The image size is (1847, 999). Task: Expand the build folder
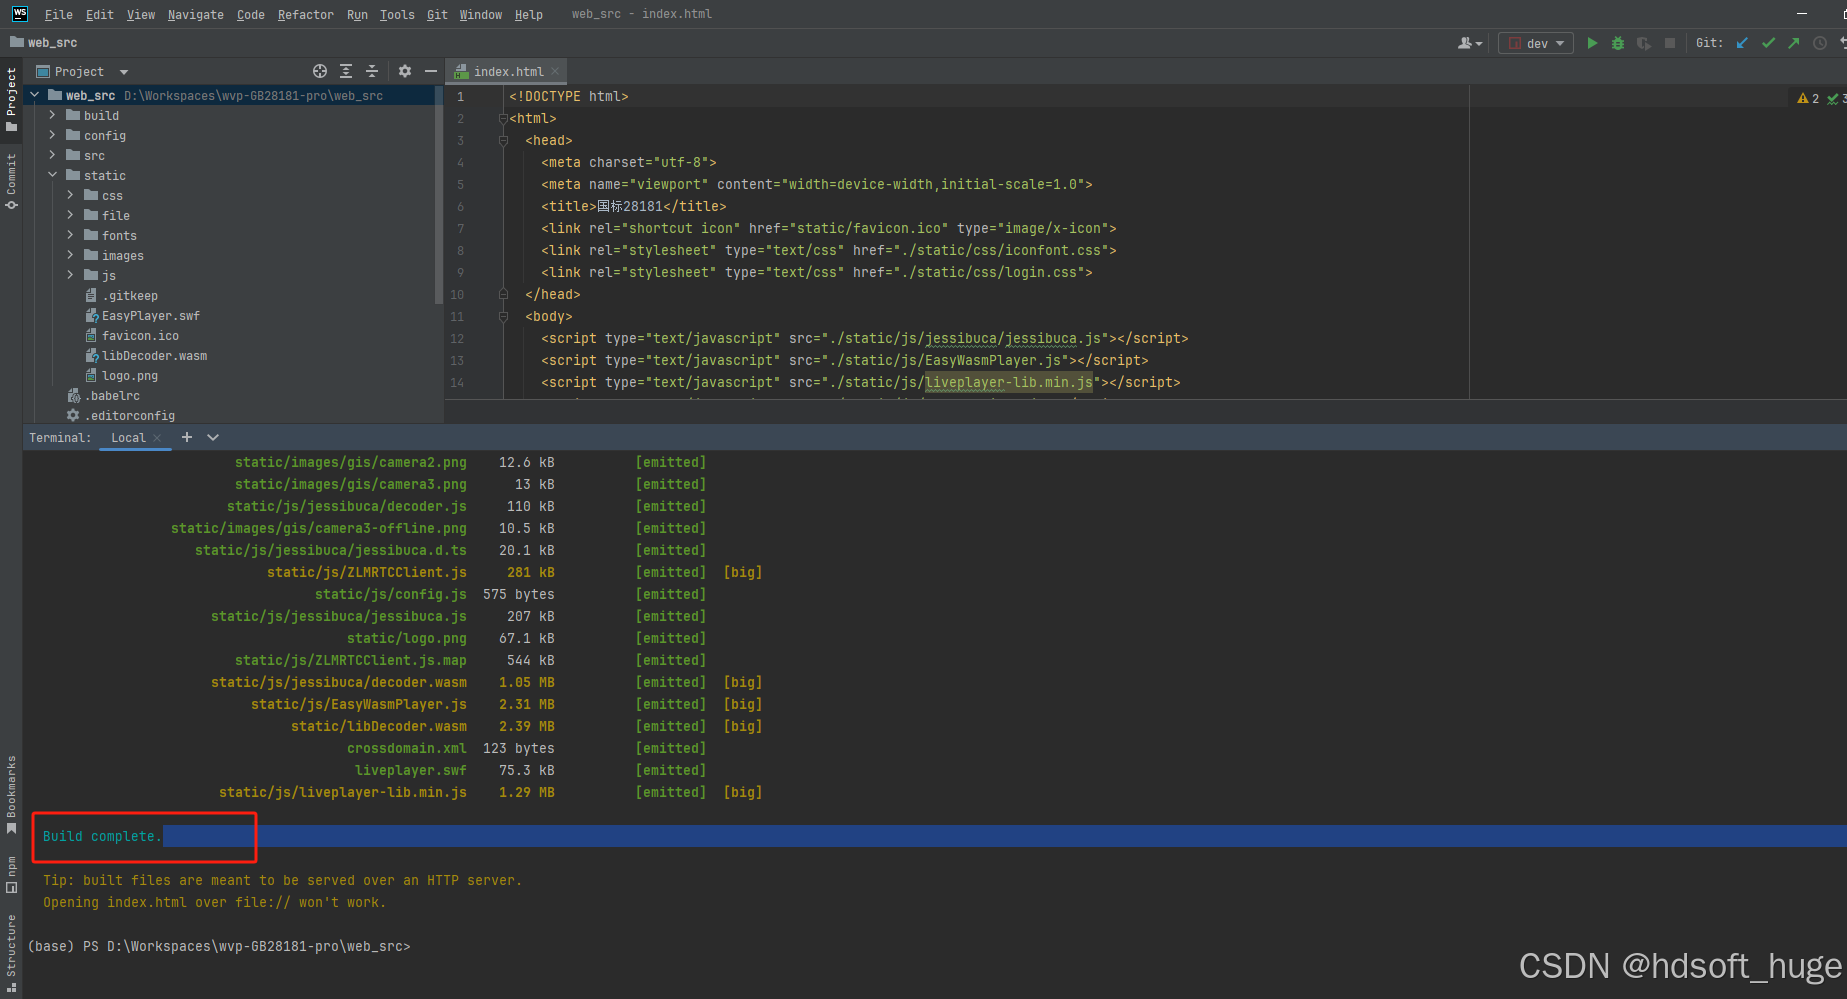[53, 115]
